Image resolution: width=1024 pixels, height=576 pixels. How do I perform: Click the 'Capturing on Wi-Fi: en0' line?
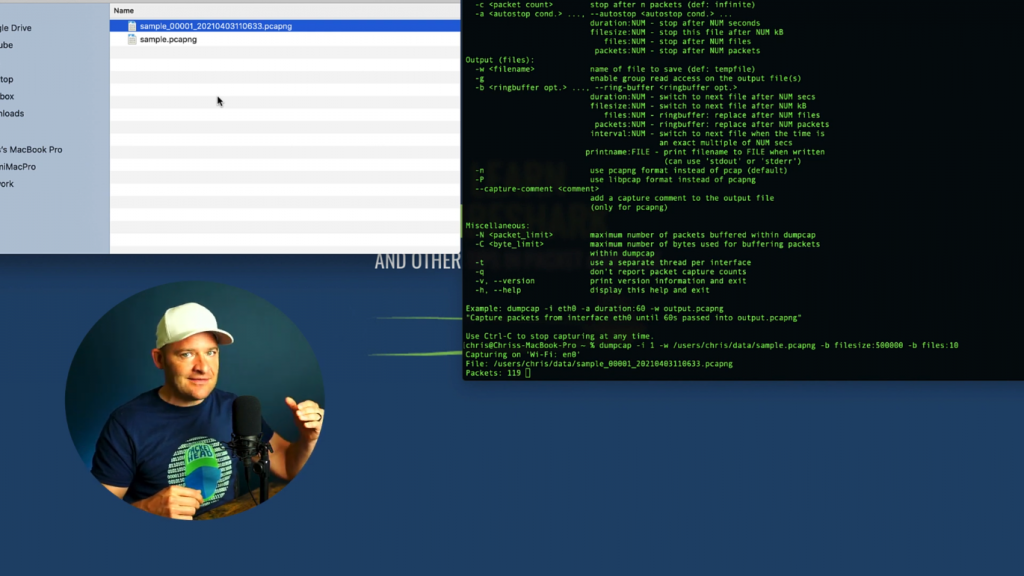pos(522,355)
